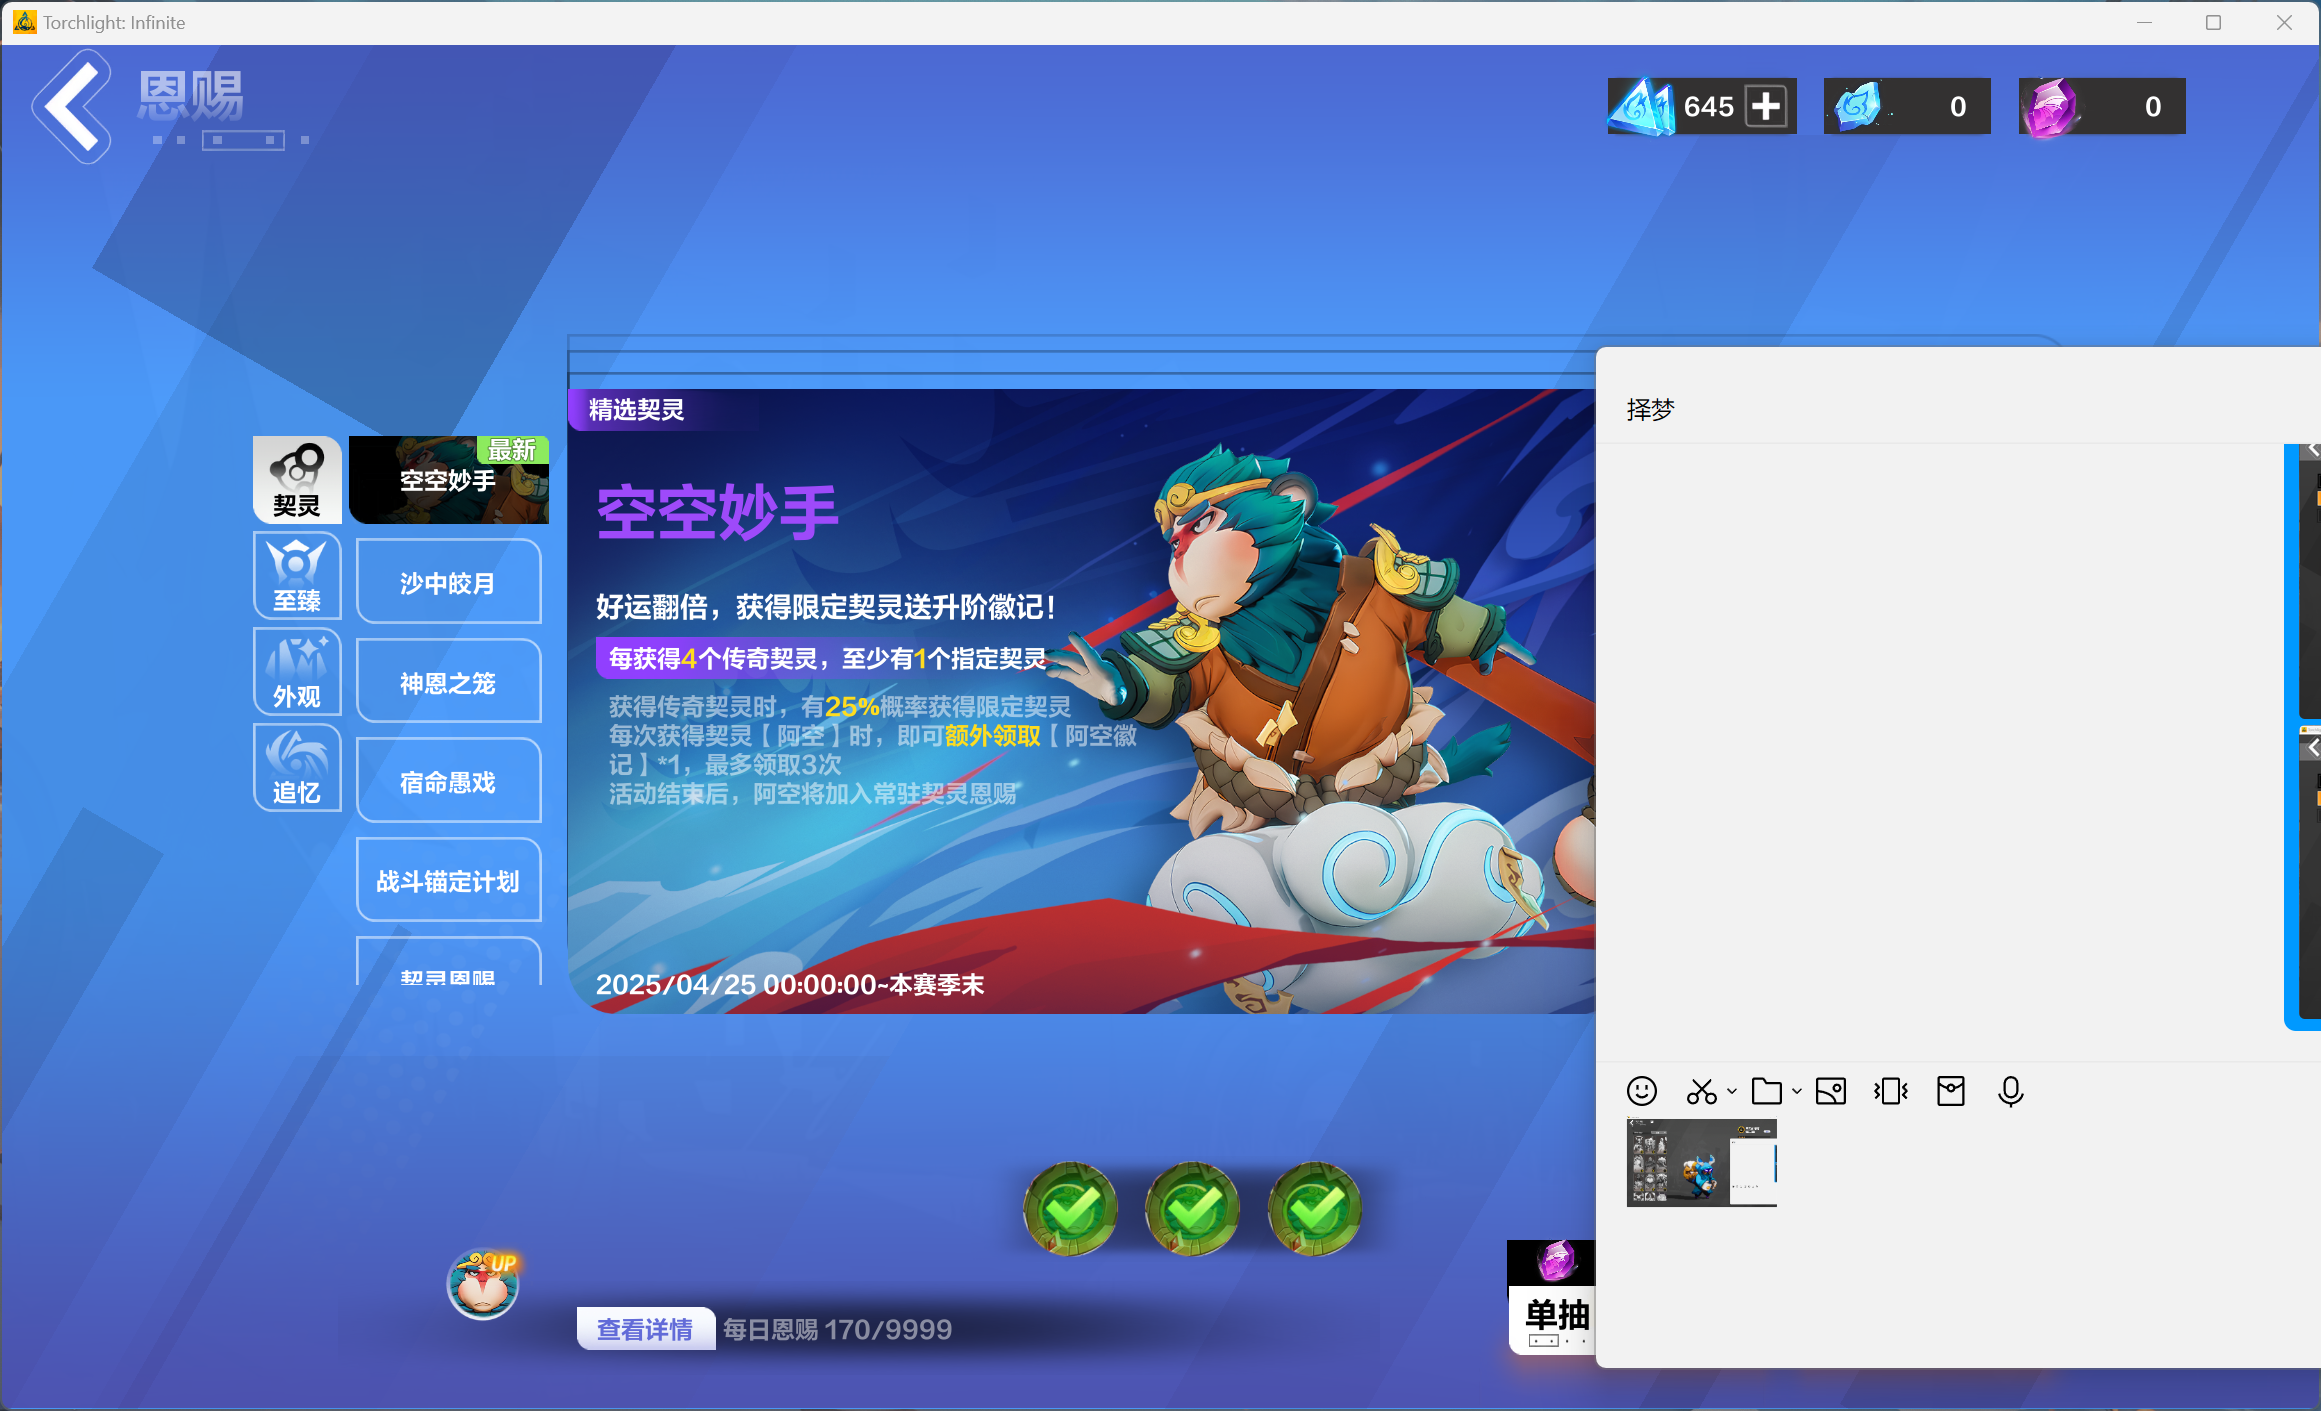The width and height of the screenshot is (2321, 1411).
Task: Select the 至臻 category tab
Action: coord(297,575)
